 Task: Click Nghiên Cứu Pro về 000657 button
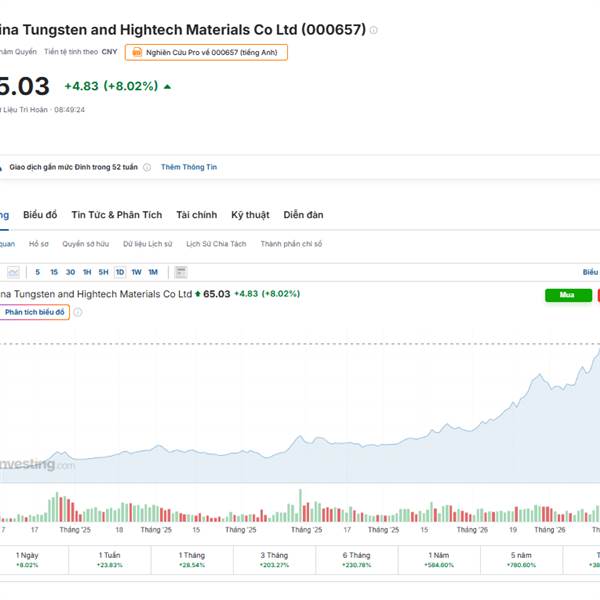click(206, 52)
